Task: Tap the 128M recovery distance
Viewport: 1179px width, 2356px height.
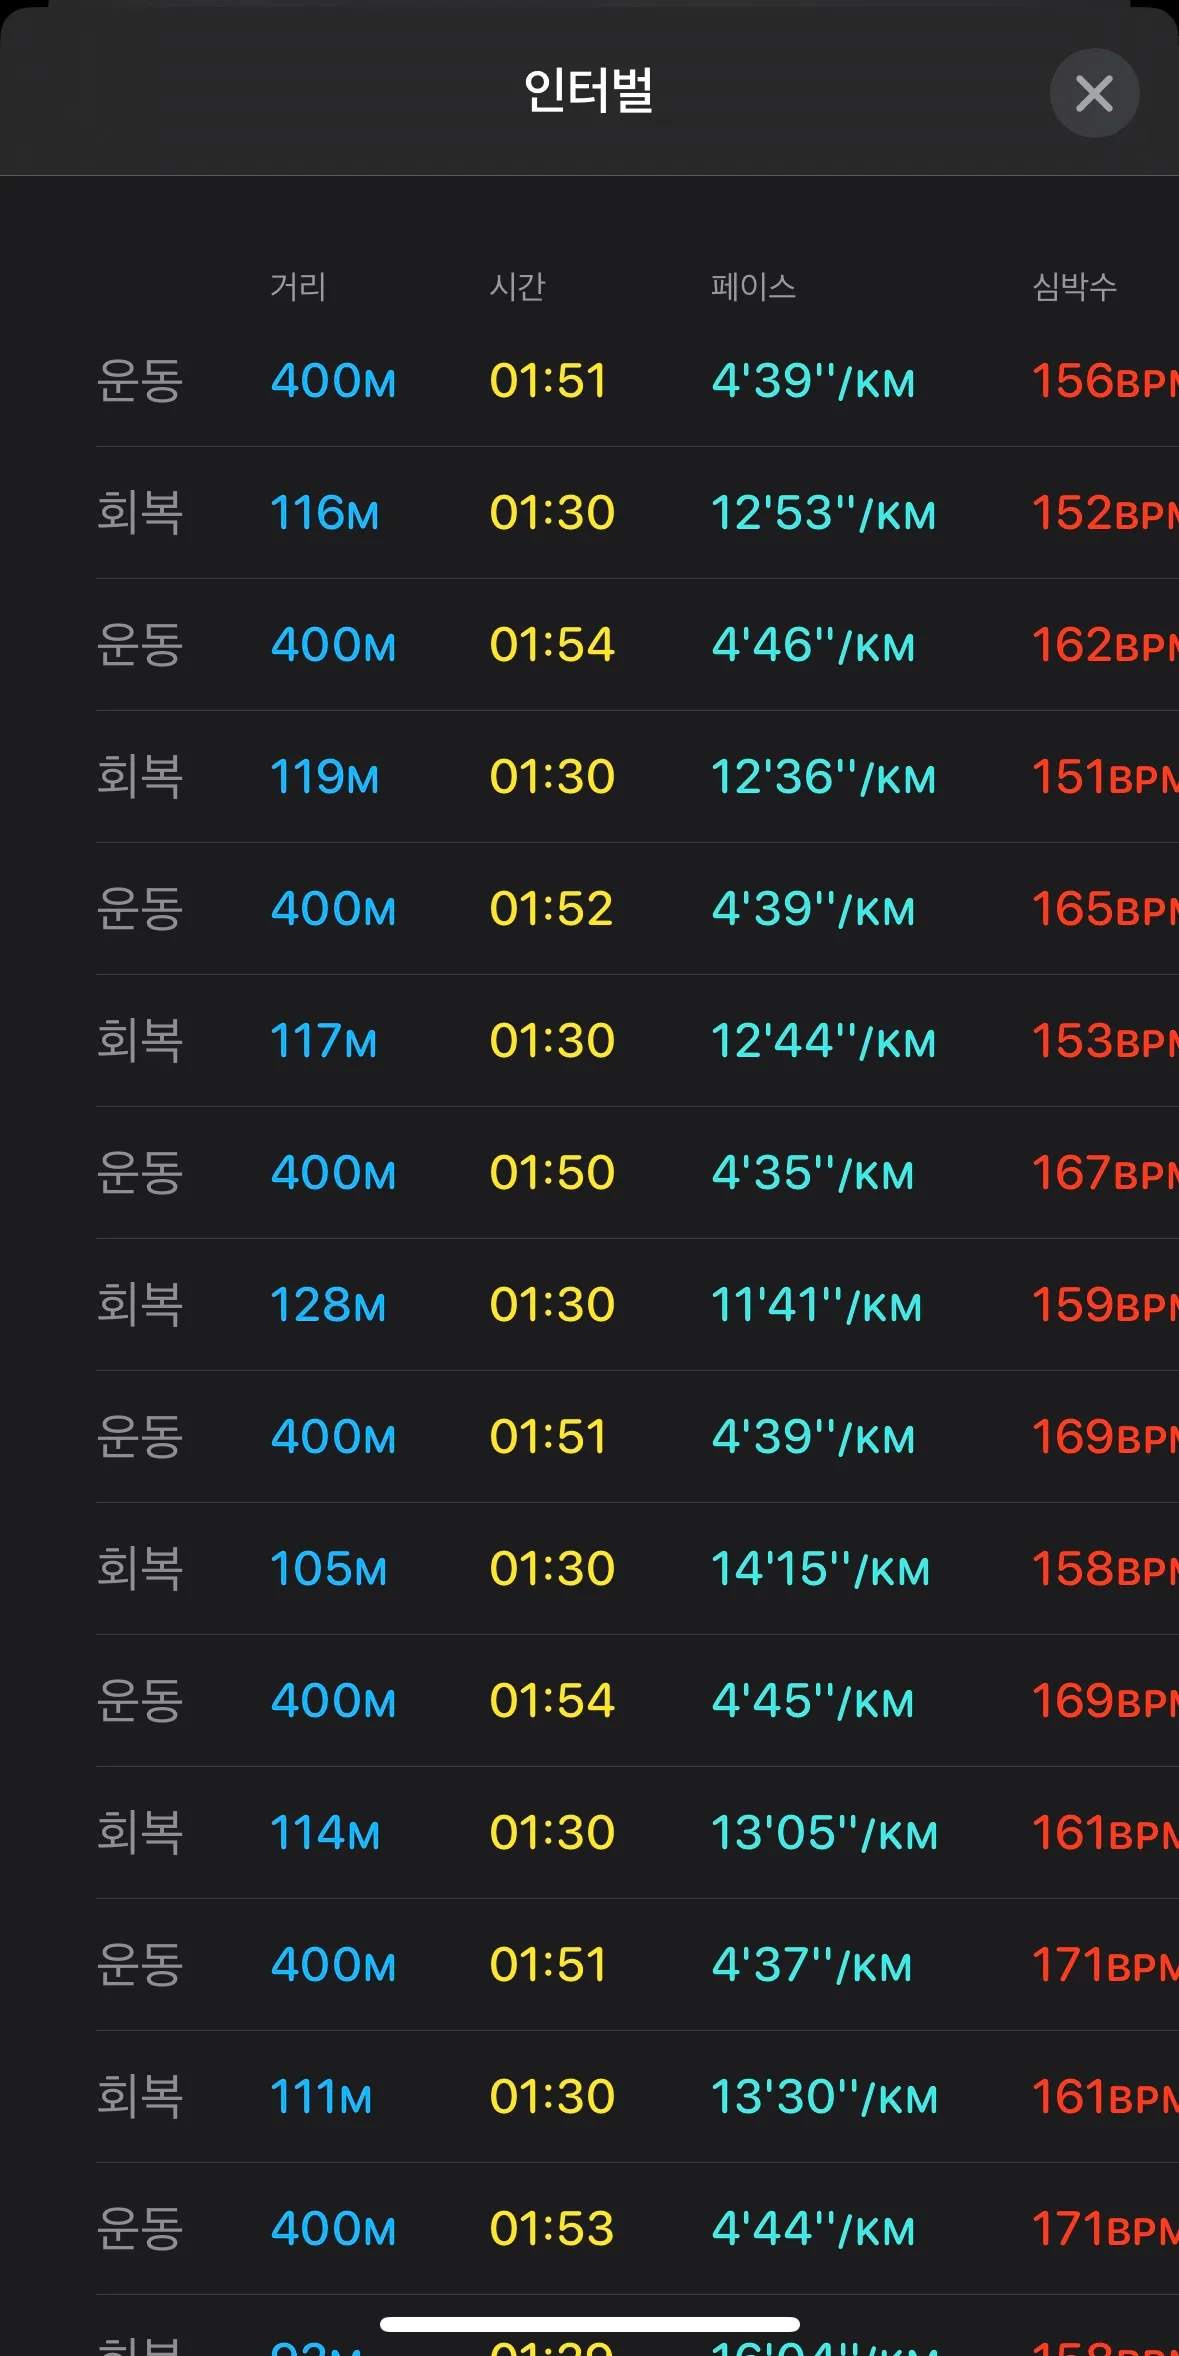Action: [x=328, y=1305]
